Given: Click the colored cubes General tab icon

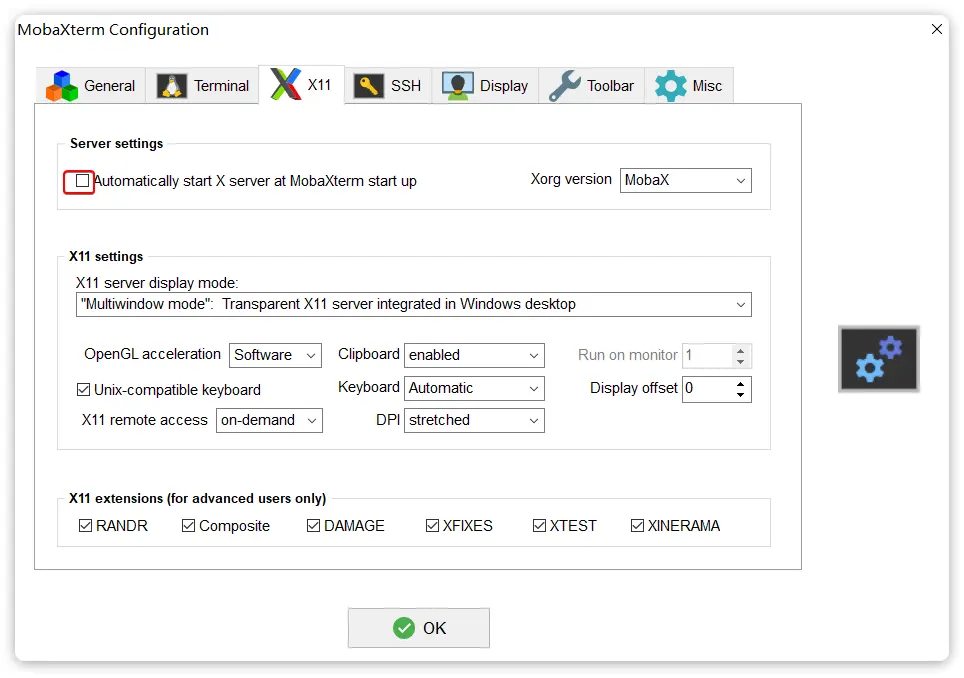Looking at the screenshot, I should point(62,86).
